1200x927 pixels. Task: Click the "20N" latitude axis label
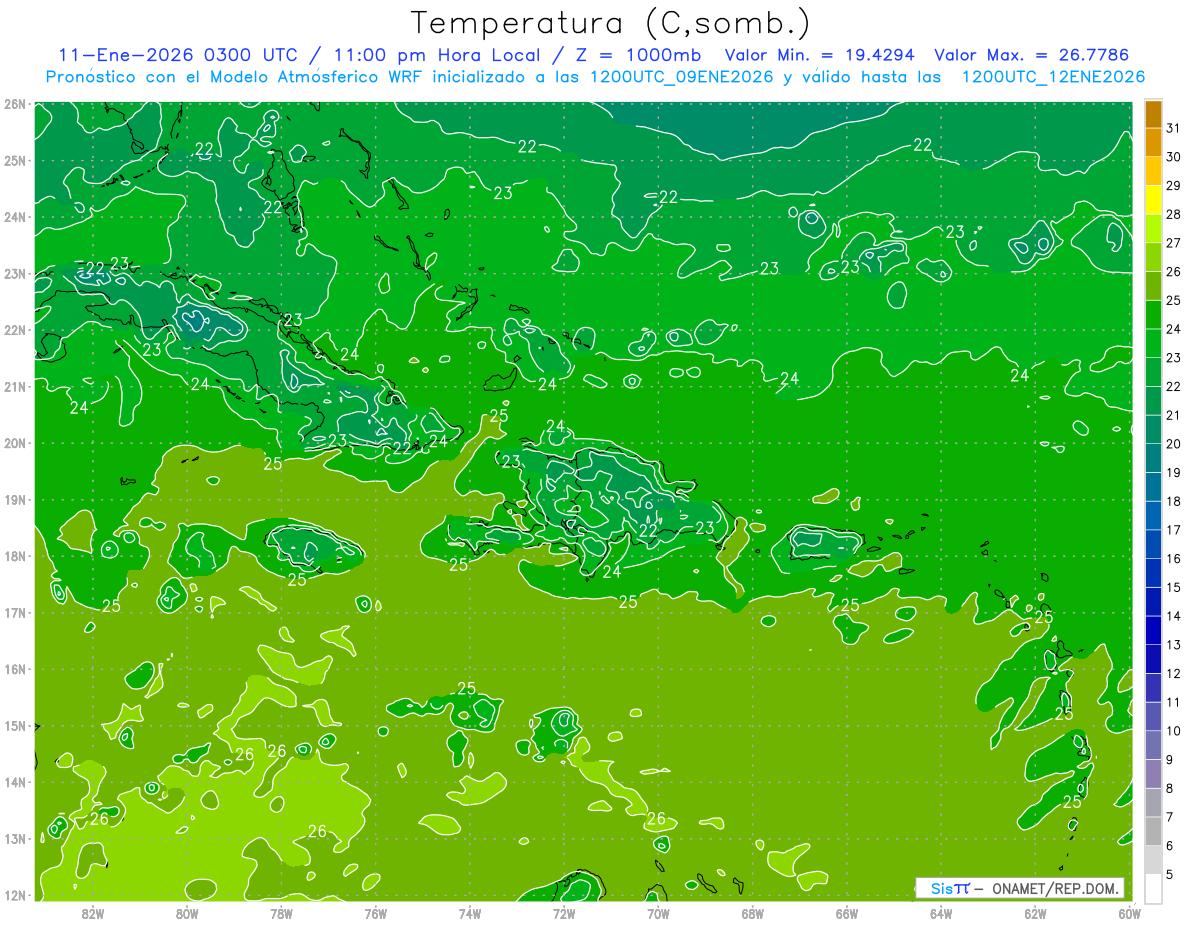[14, 443]
